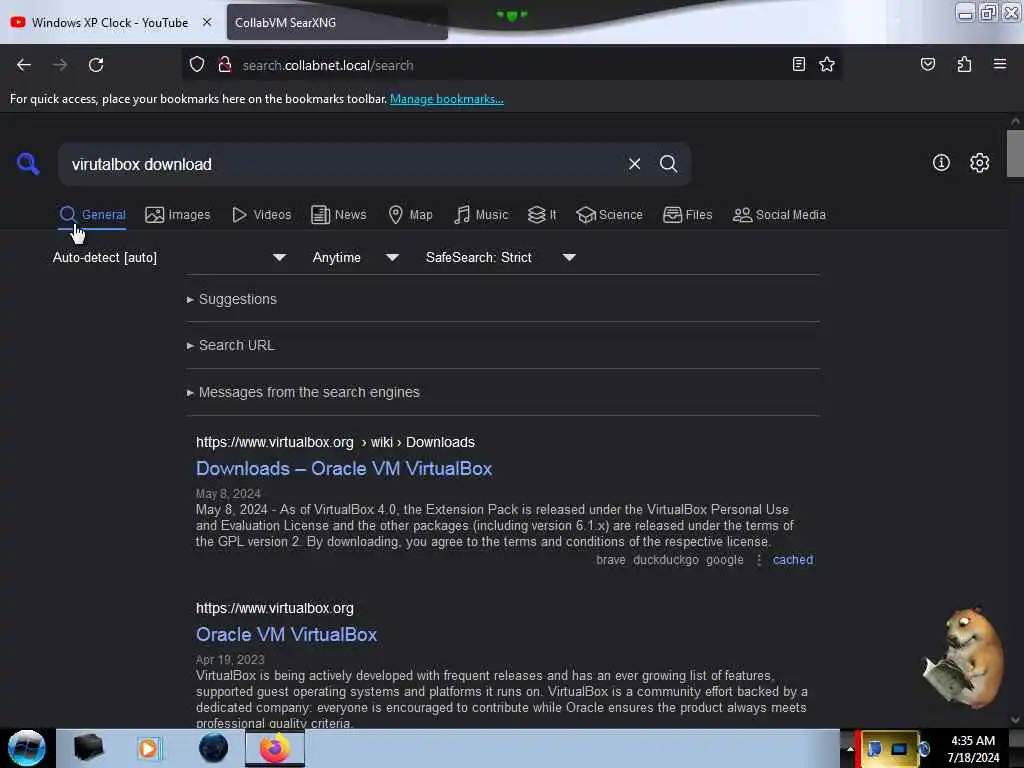This screenshot has width=1024, height=768.
Task: Click the SearXNG magnifier logo
Action: tap(28, 163)
